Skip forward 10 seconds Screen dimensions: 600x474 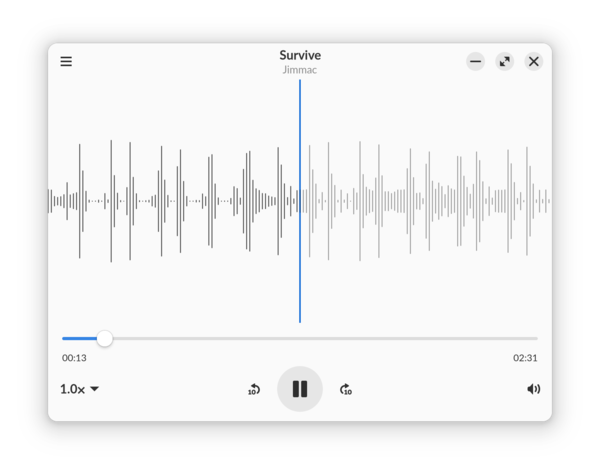coord(346,389)
